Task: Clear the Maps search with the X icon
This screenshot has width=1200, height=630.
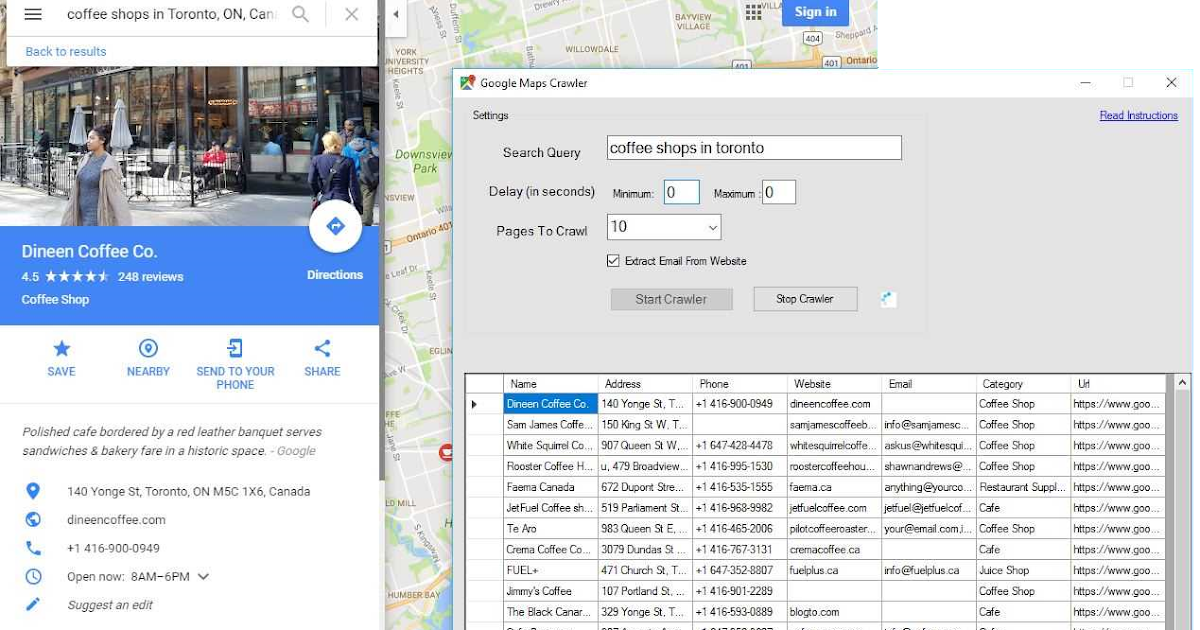Action: click(351, 14)
